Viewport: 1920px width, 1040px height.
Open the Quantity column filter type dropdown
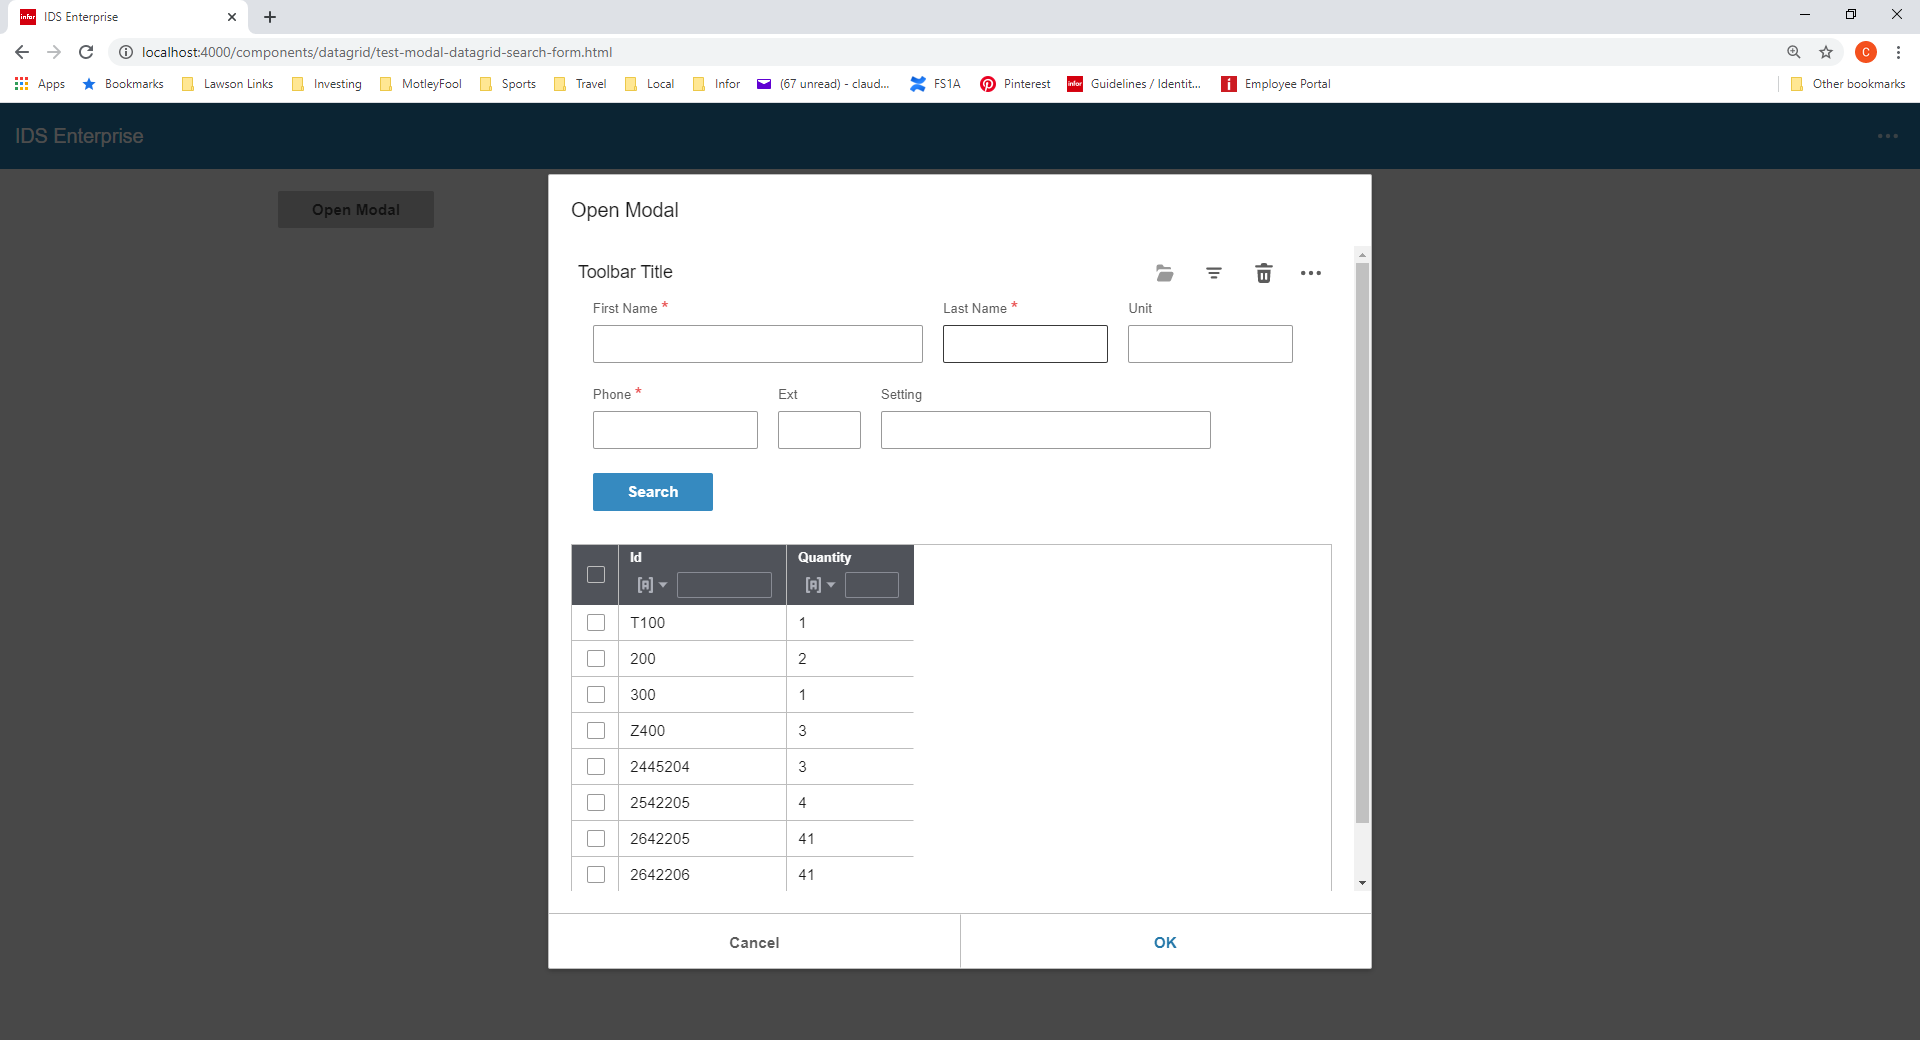coord(820,585)
